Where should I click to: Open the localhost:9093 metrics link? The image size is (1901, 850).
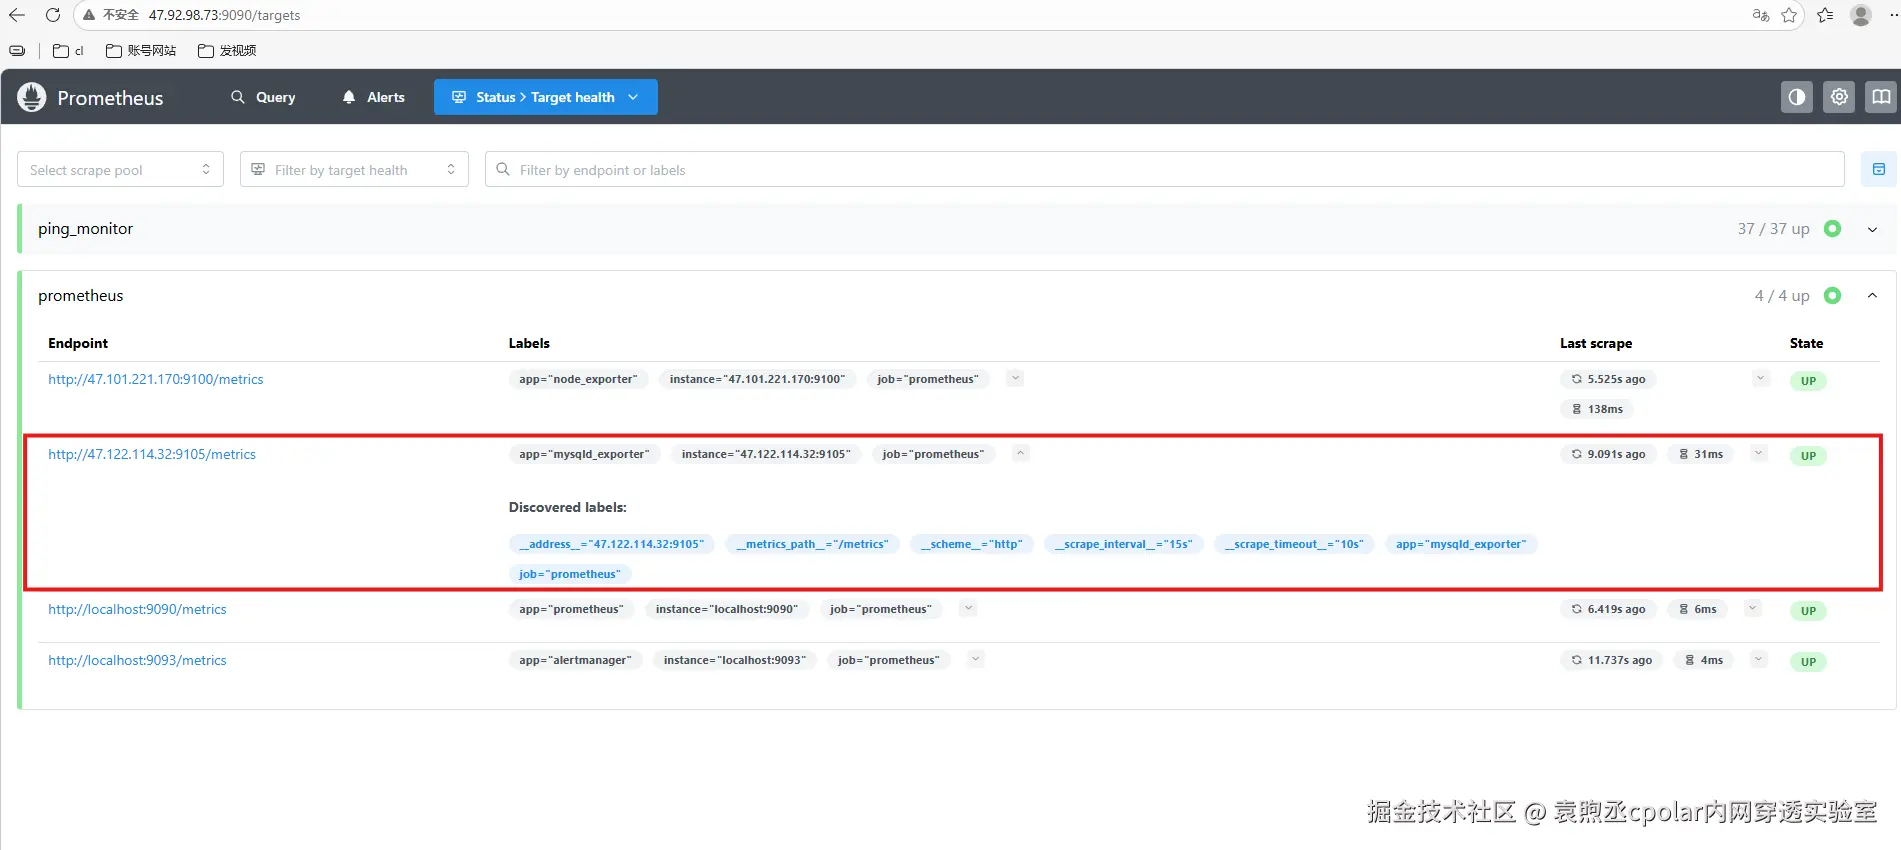(x=137, y=660)
